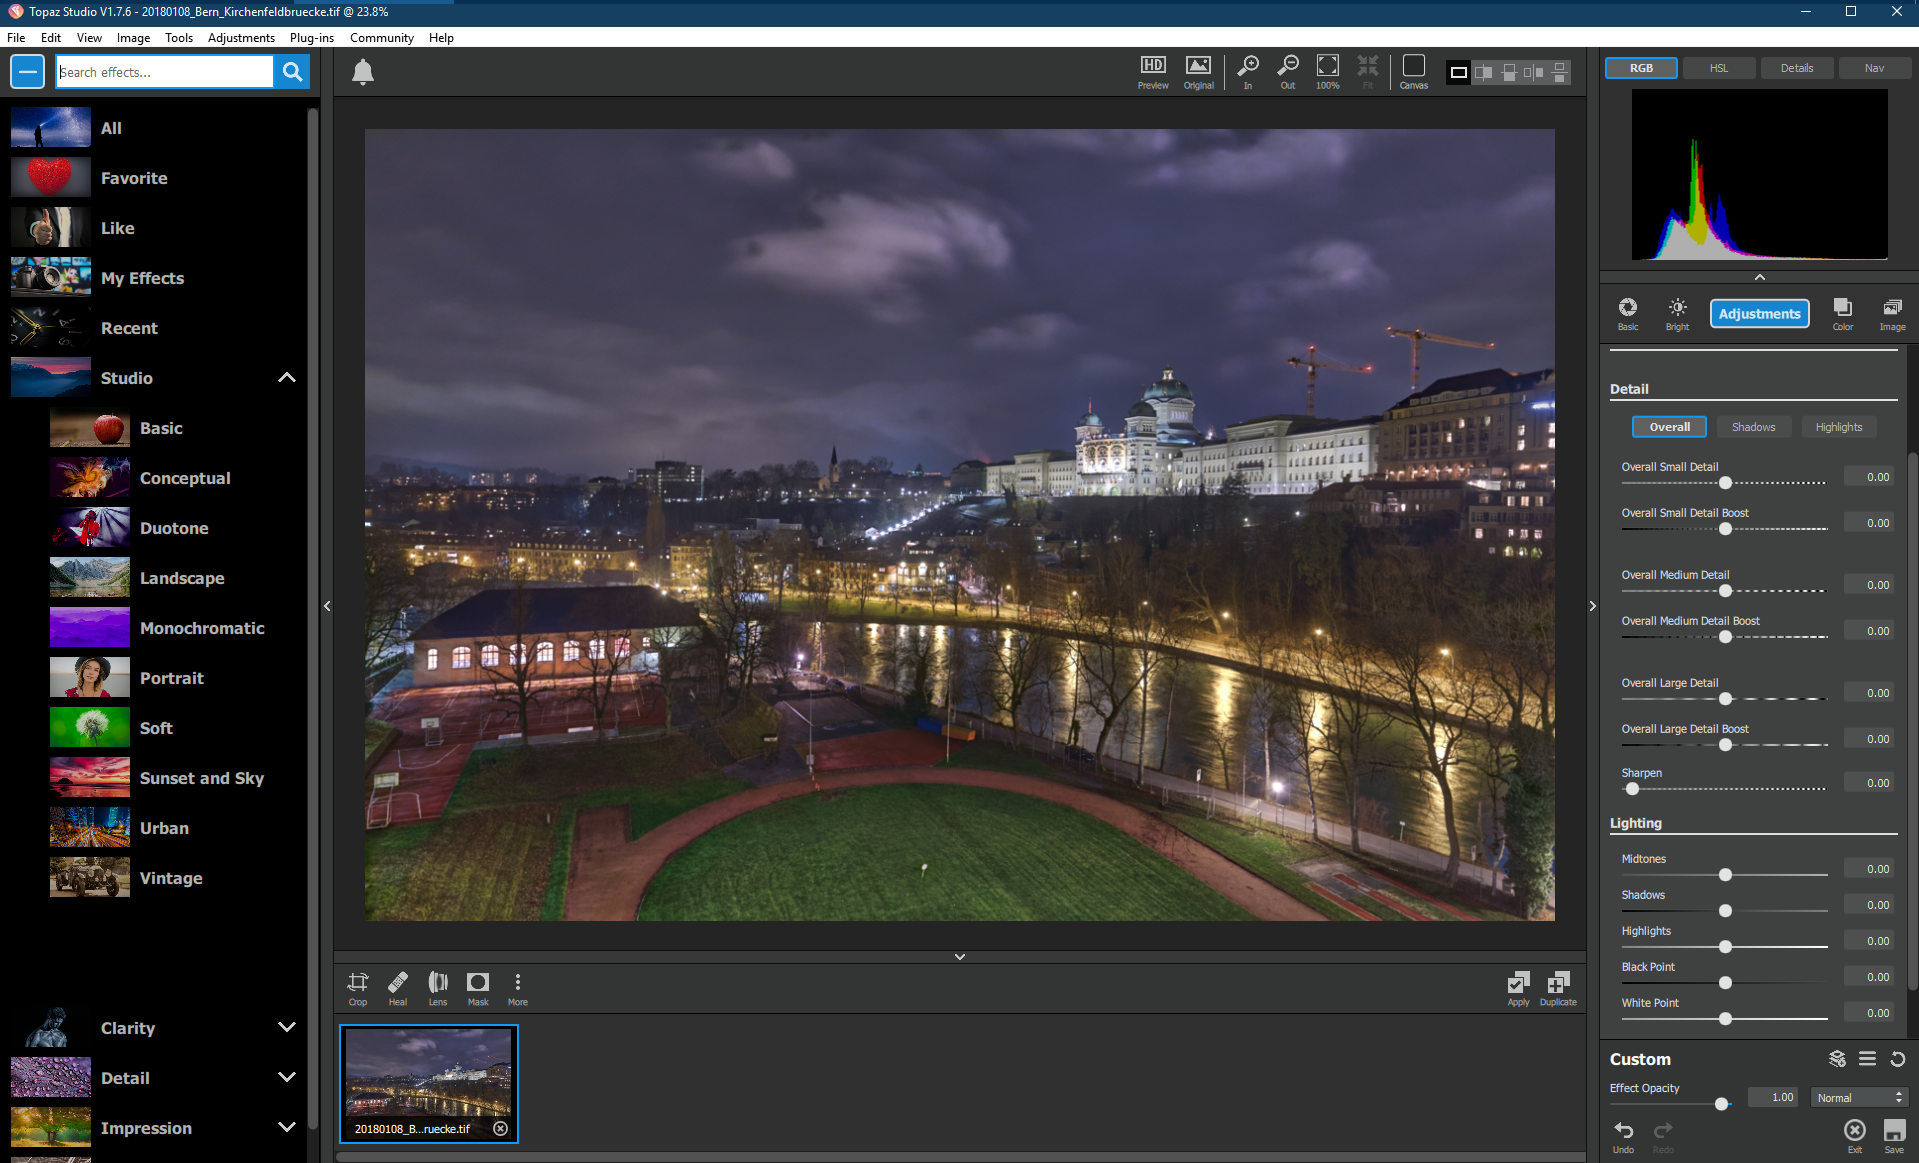Select the Overall detail mode

[1669, 427]
